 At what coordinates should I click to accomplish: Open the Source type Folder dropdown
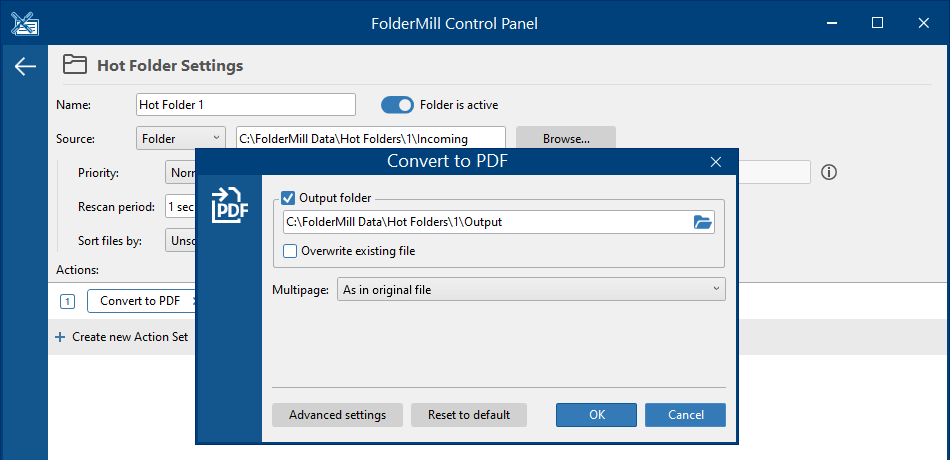point(181,139)
